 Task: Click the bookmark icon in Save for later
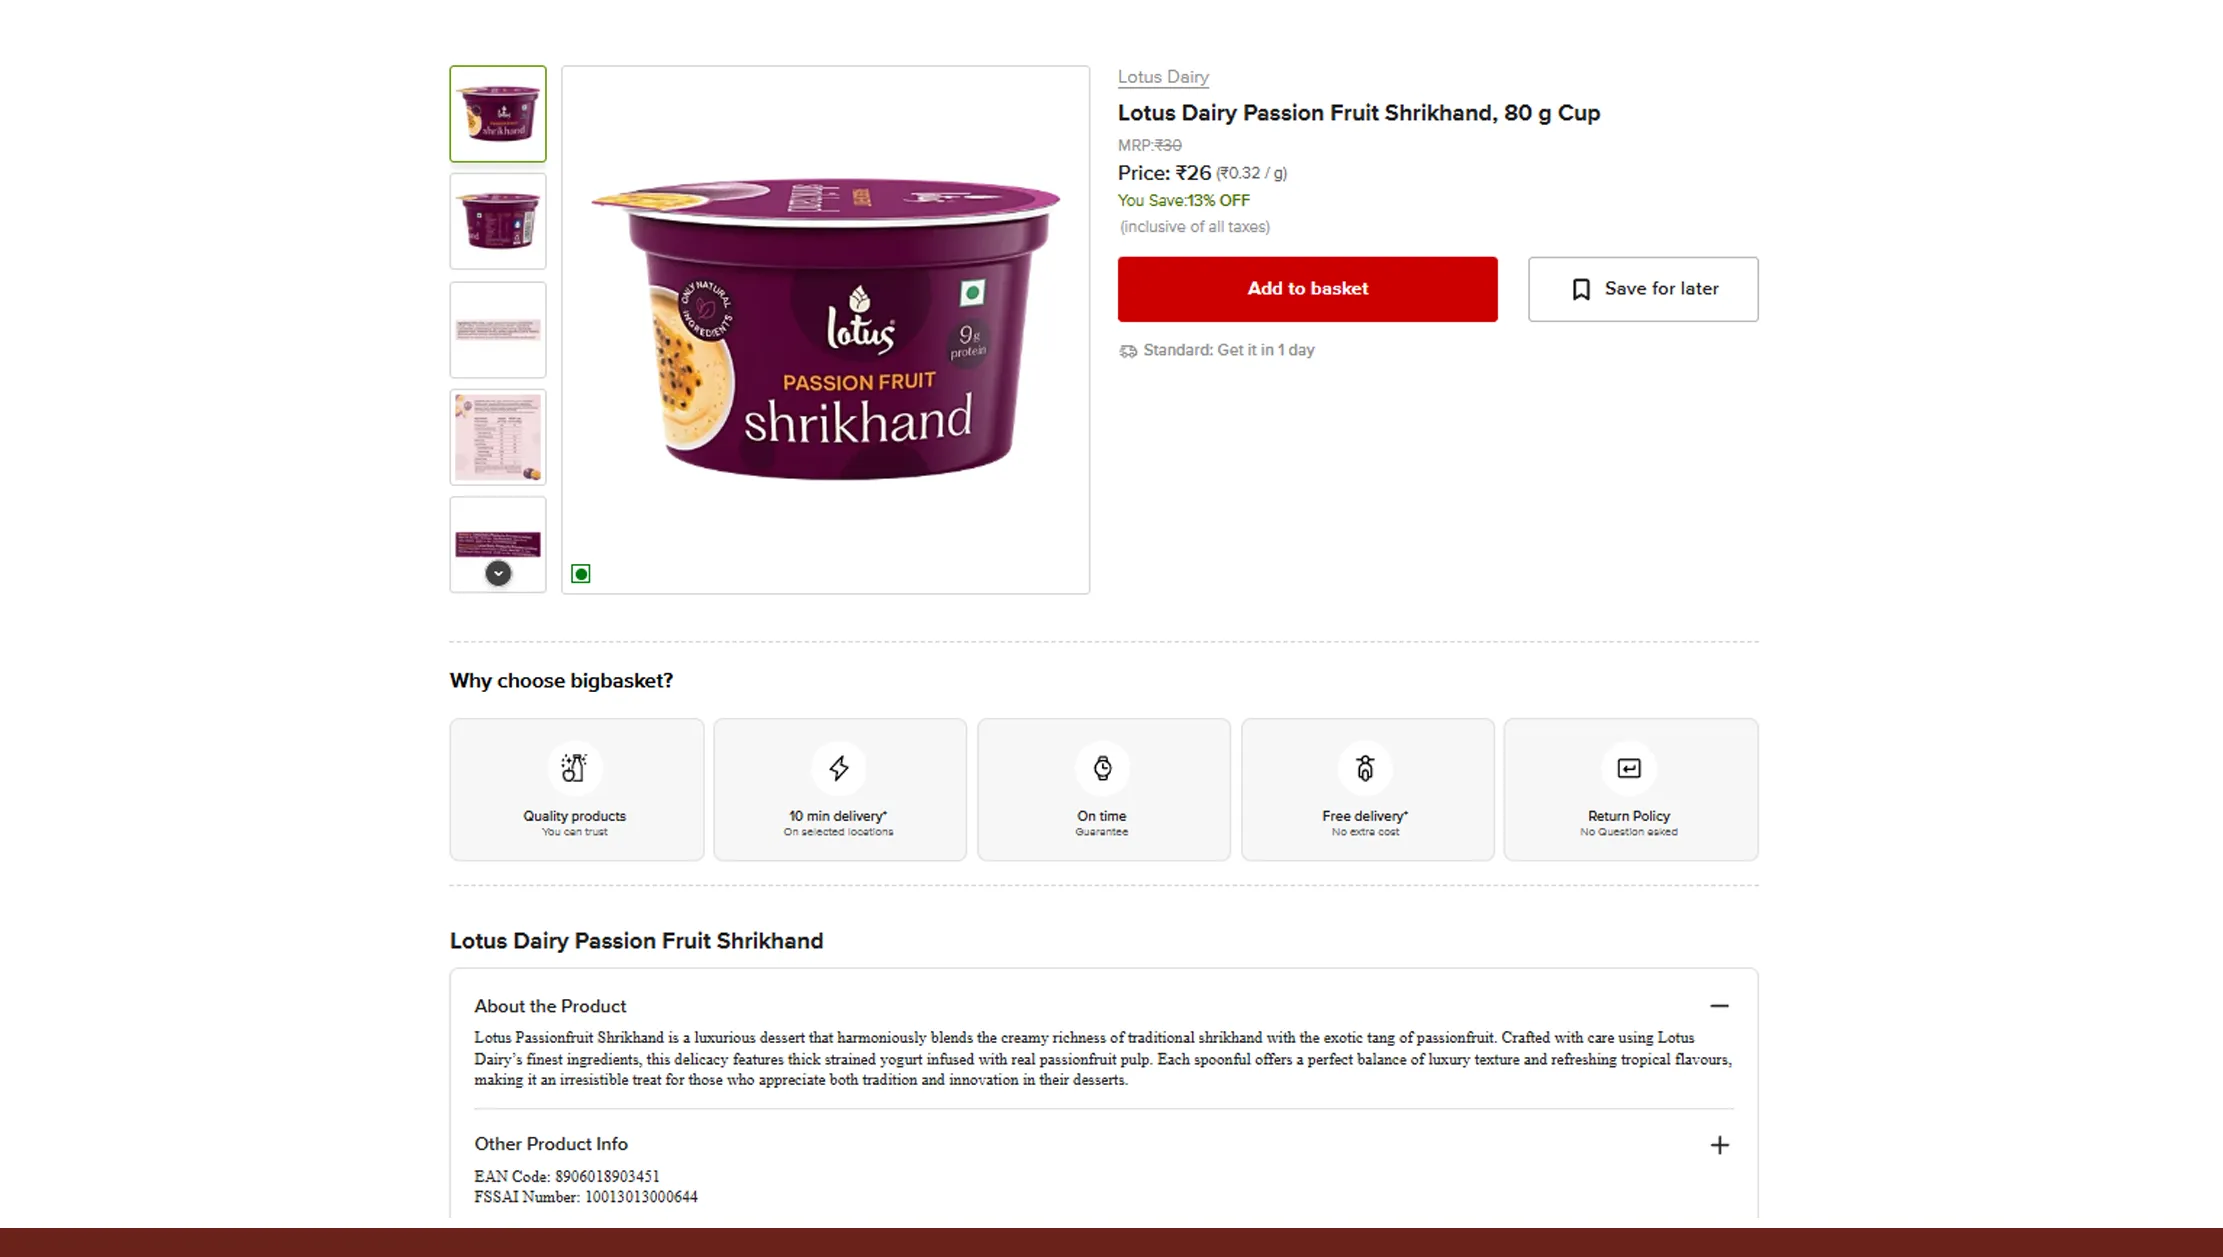[x=1581, y=289]
